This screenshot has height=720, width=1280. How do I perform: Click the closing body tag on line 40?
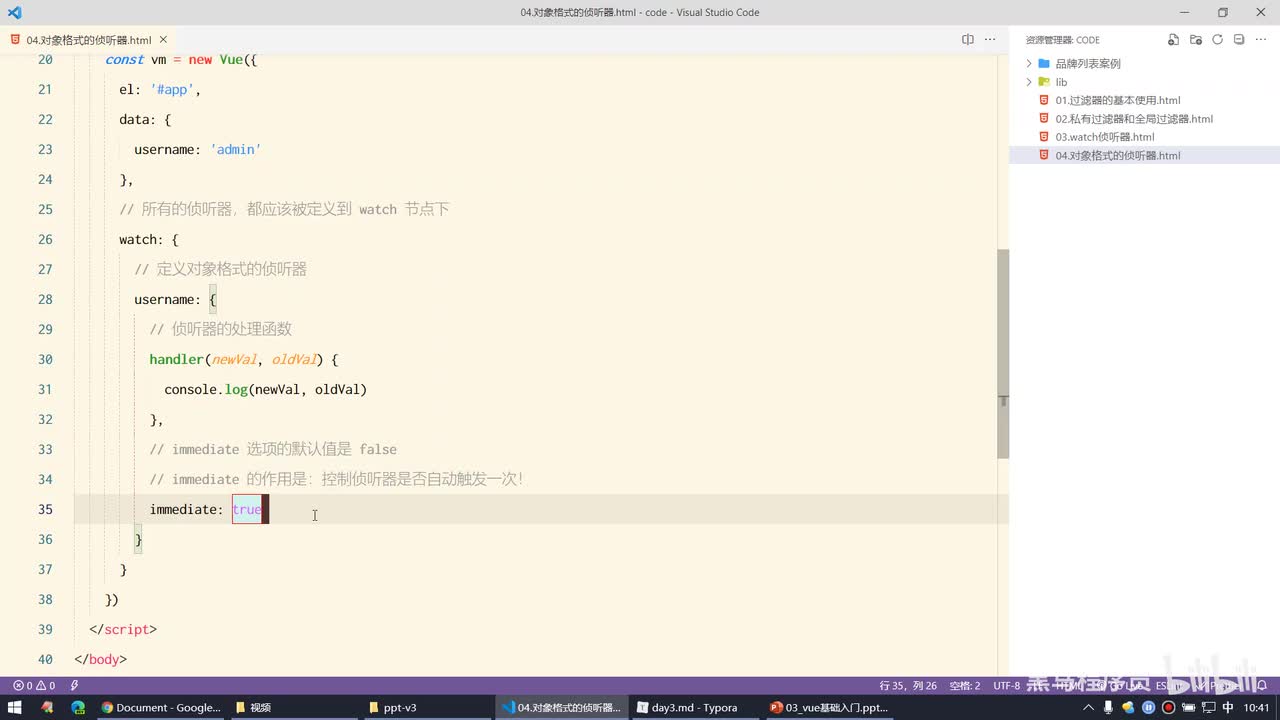pyautogui.click(x=101, y=659)
